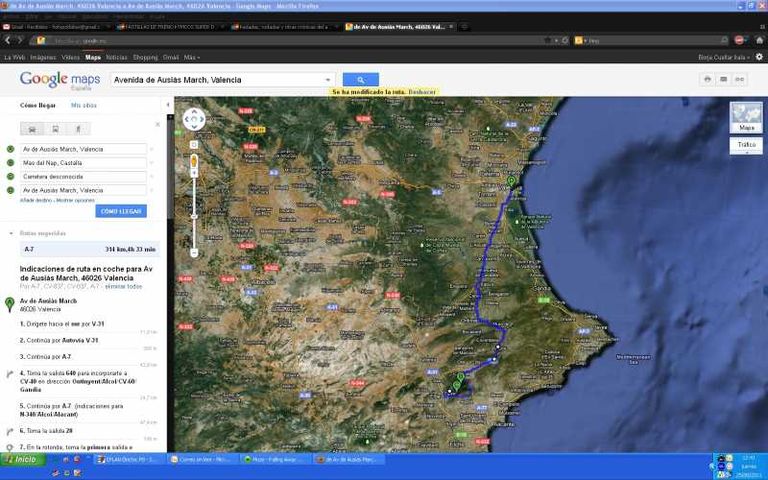768x480 pixels.
Task: Toggle the Tráfico layer on the map
Action: tap(746, 145)
